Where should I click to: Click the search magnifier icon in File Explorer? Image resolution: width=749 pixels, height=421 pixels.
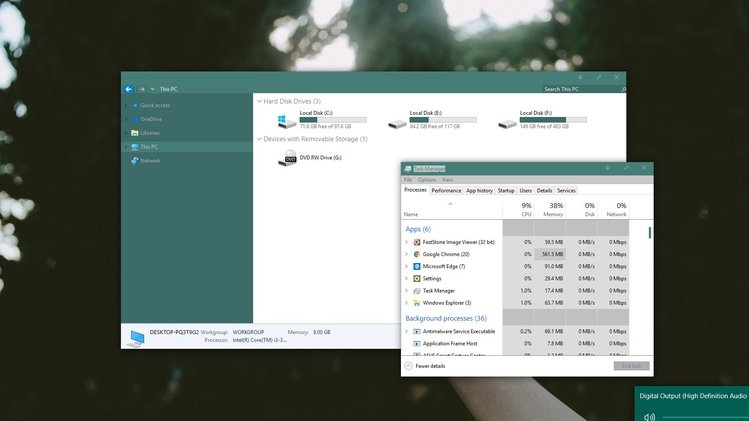[x=623, y=89]
